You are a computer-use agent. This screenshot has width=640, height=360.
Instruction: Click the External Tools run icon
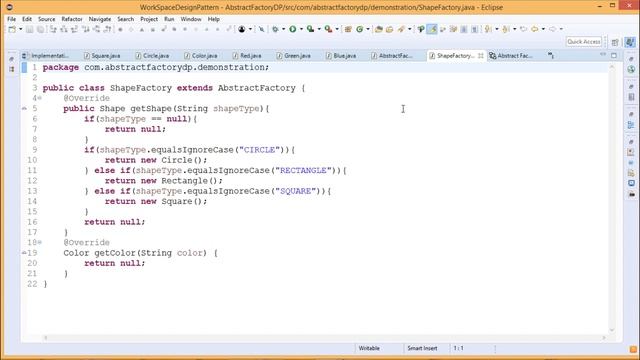click(328, 29)
